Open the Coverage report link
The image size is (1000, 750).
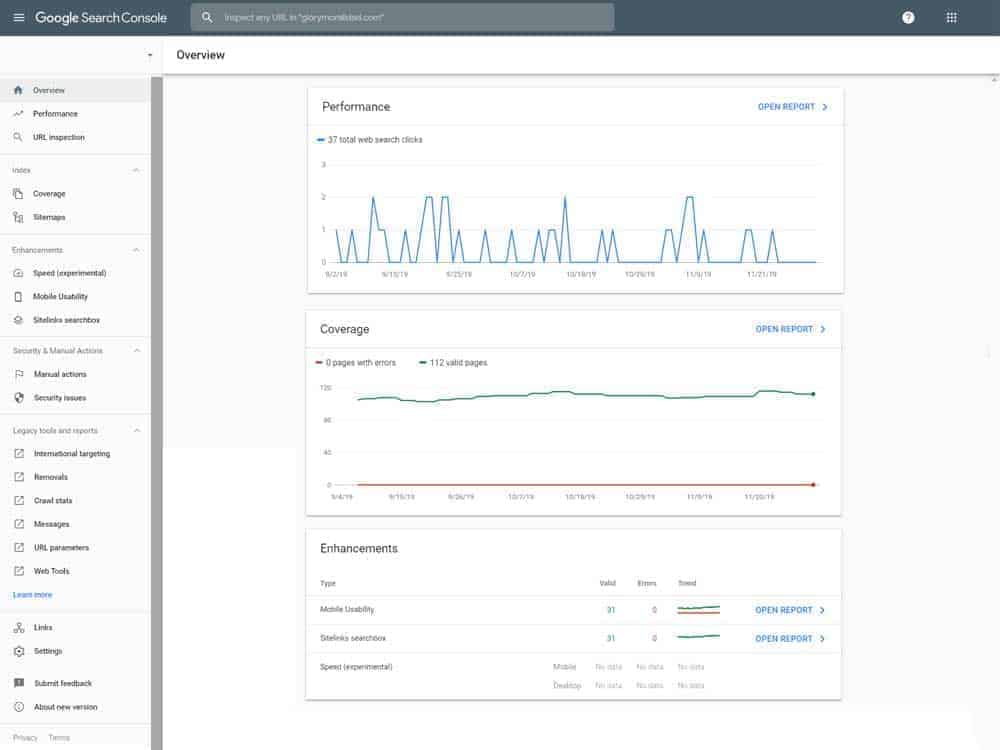click(x=788, y=328)
